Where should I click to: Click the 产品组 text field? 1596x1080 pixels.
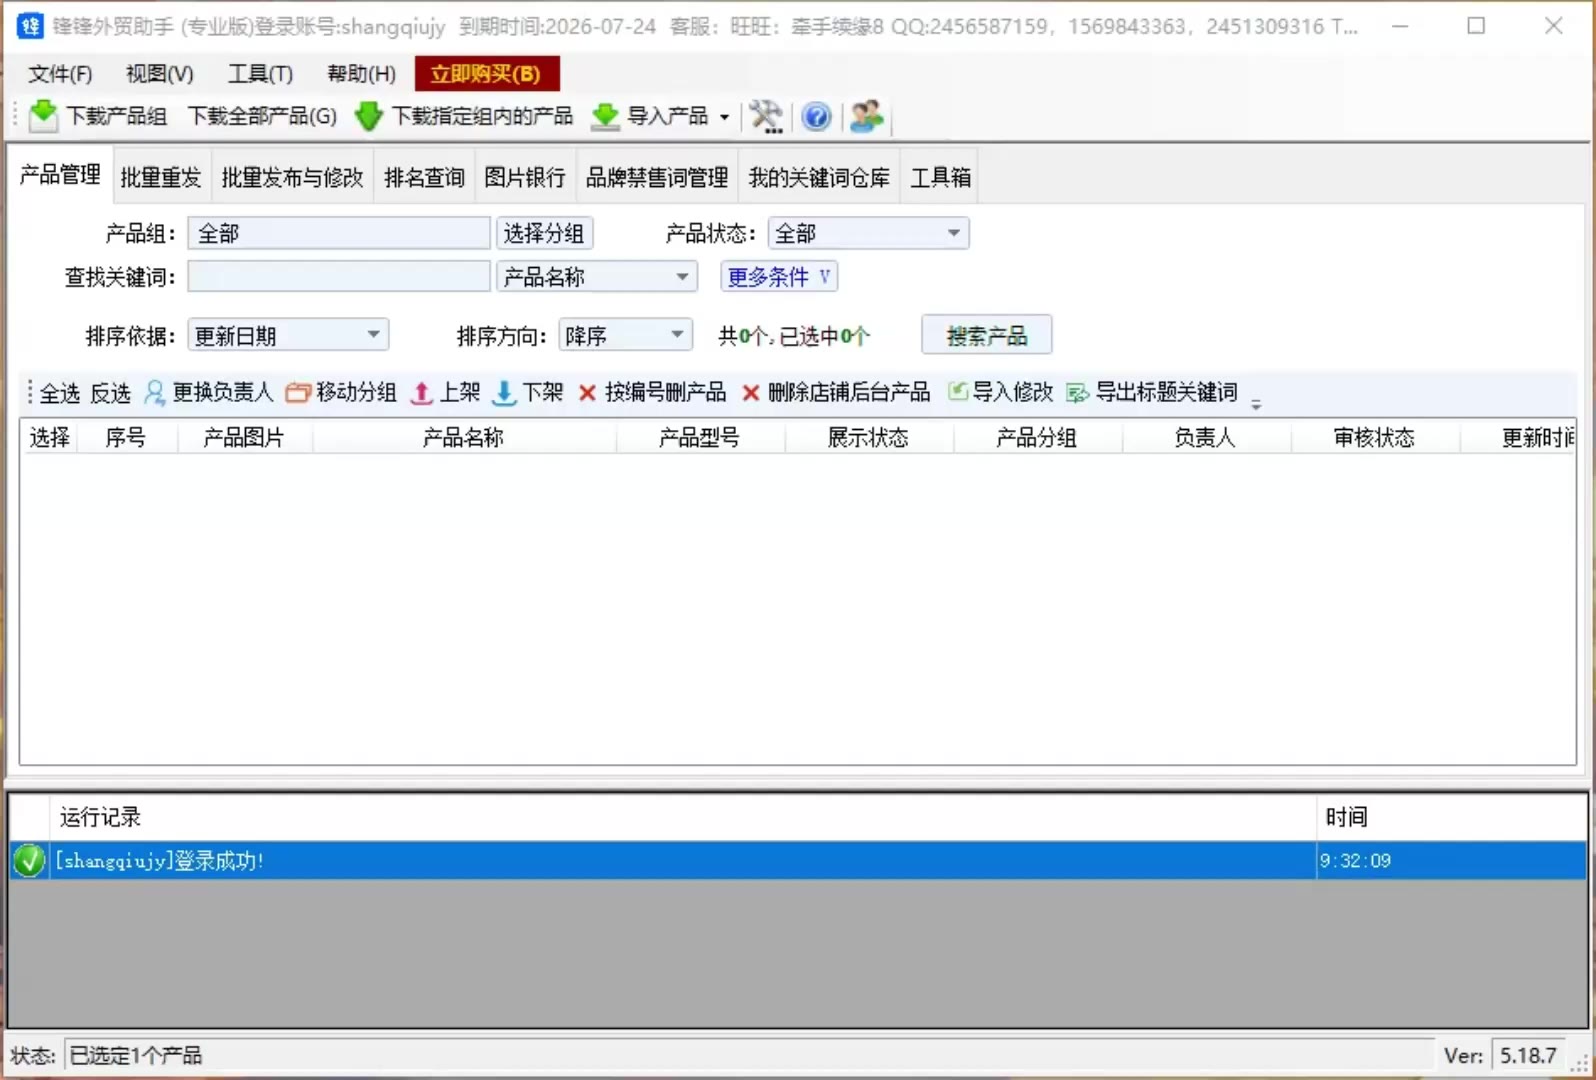tap(338, 233)
